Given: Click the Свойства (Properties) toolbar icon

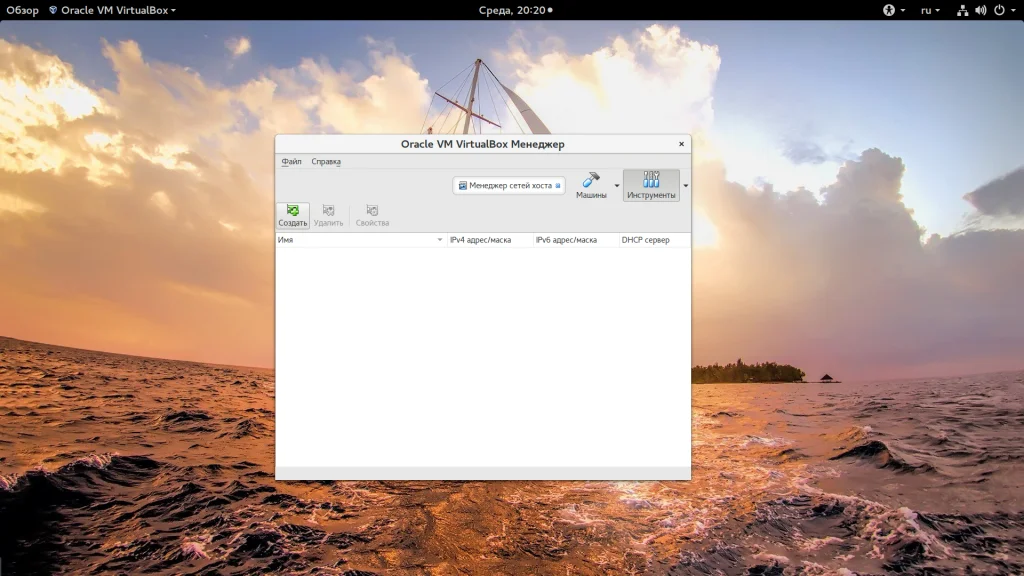Looking at the screenshot, I should 372,211.
